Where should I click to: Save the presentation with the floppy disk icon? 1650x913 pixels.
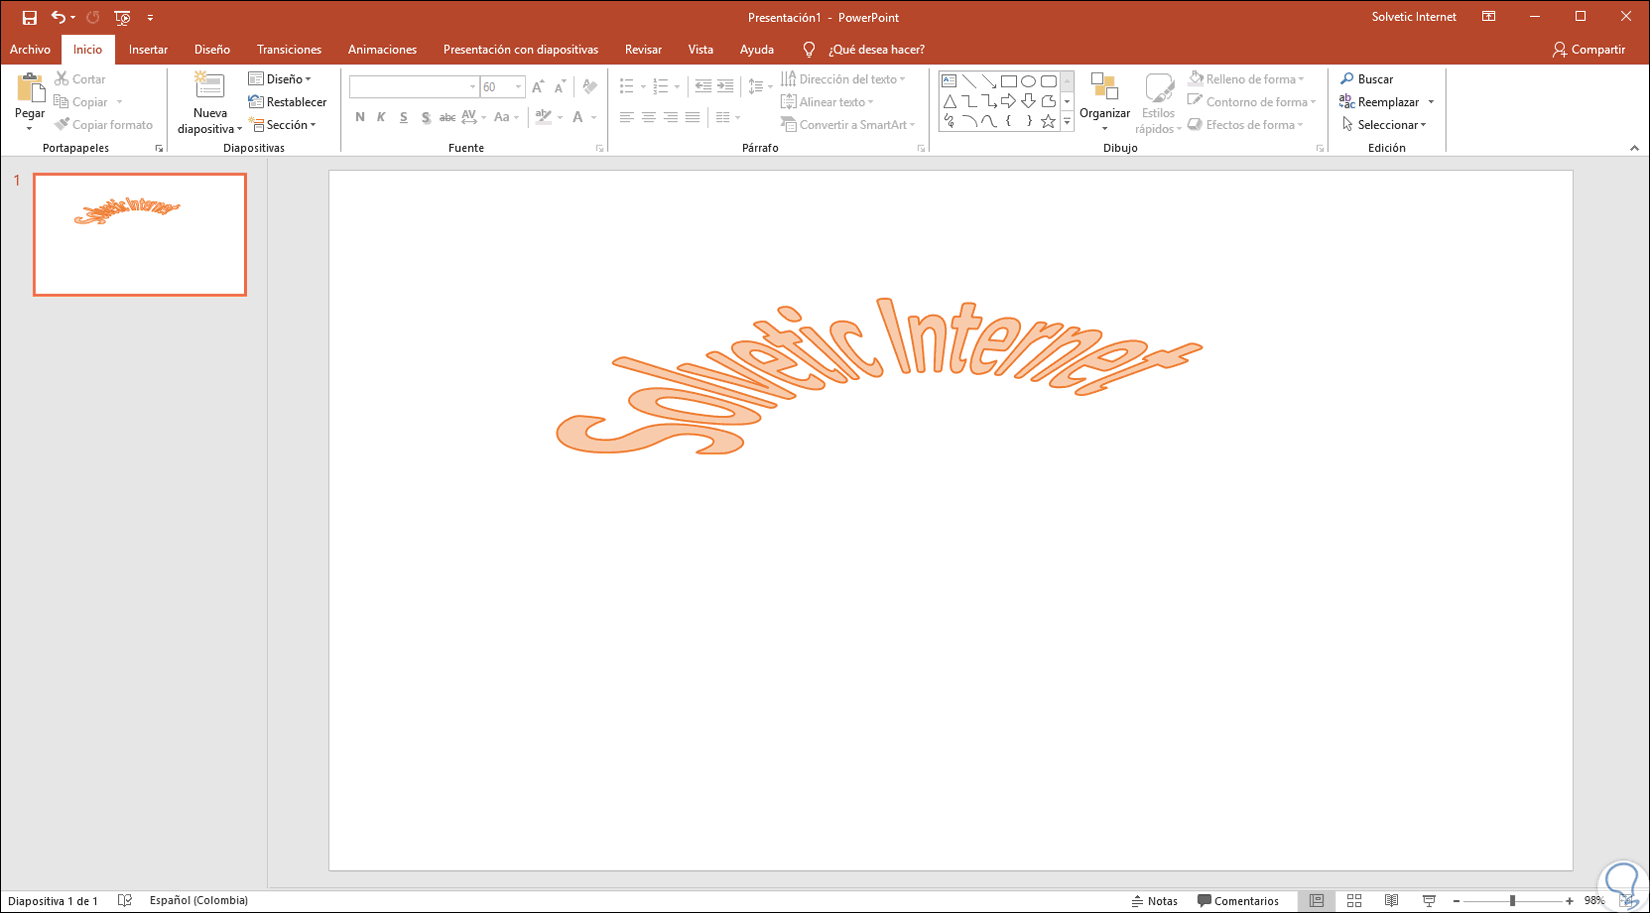[29, 17]
